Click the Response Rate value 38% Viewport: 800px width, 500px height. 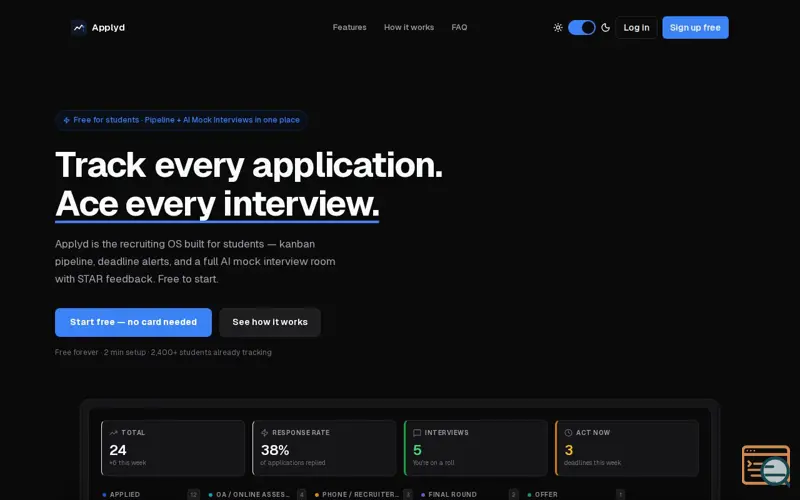(275, 450)
